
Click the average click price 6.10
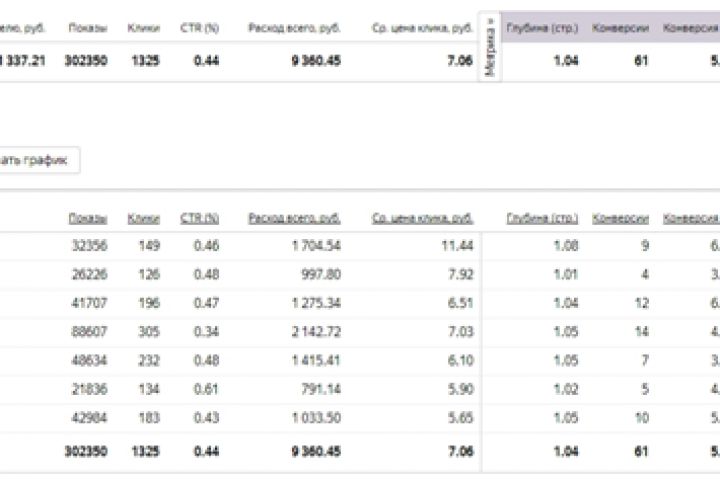tap(461, 361)
